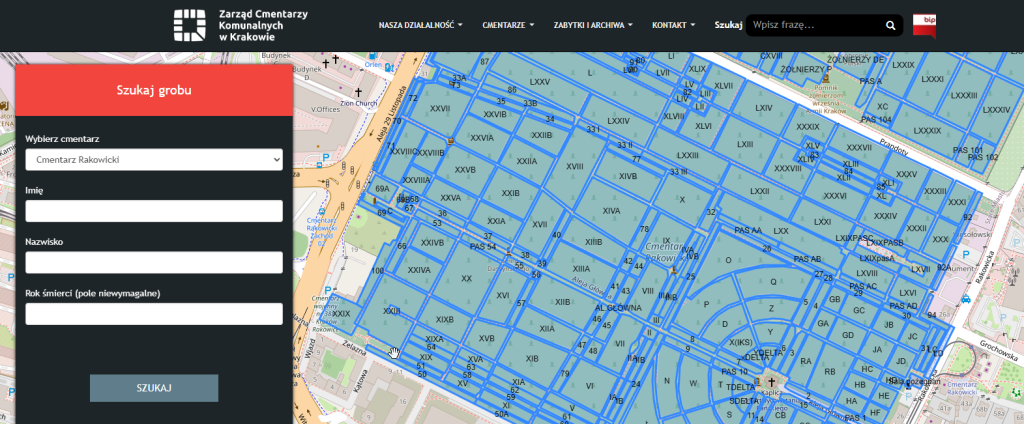Select cemetery section XXXVII on map
Image resolution: width=1024 pixels, height=424 pixels.
pyautogui.click(x=859, y=148)
